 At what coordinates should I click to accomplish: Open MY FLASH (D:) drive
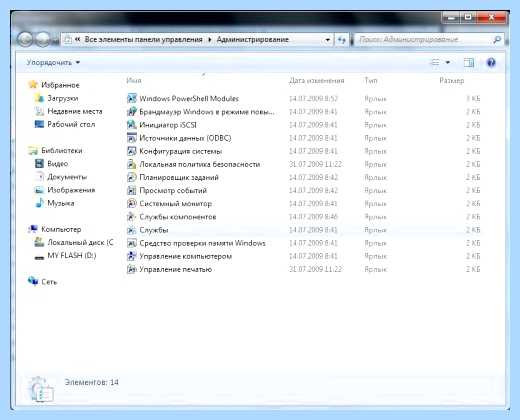(71, 256)
